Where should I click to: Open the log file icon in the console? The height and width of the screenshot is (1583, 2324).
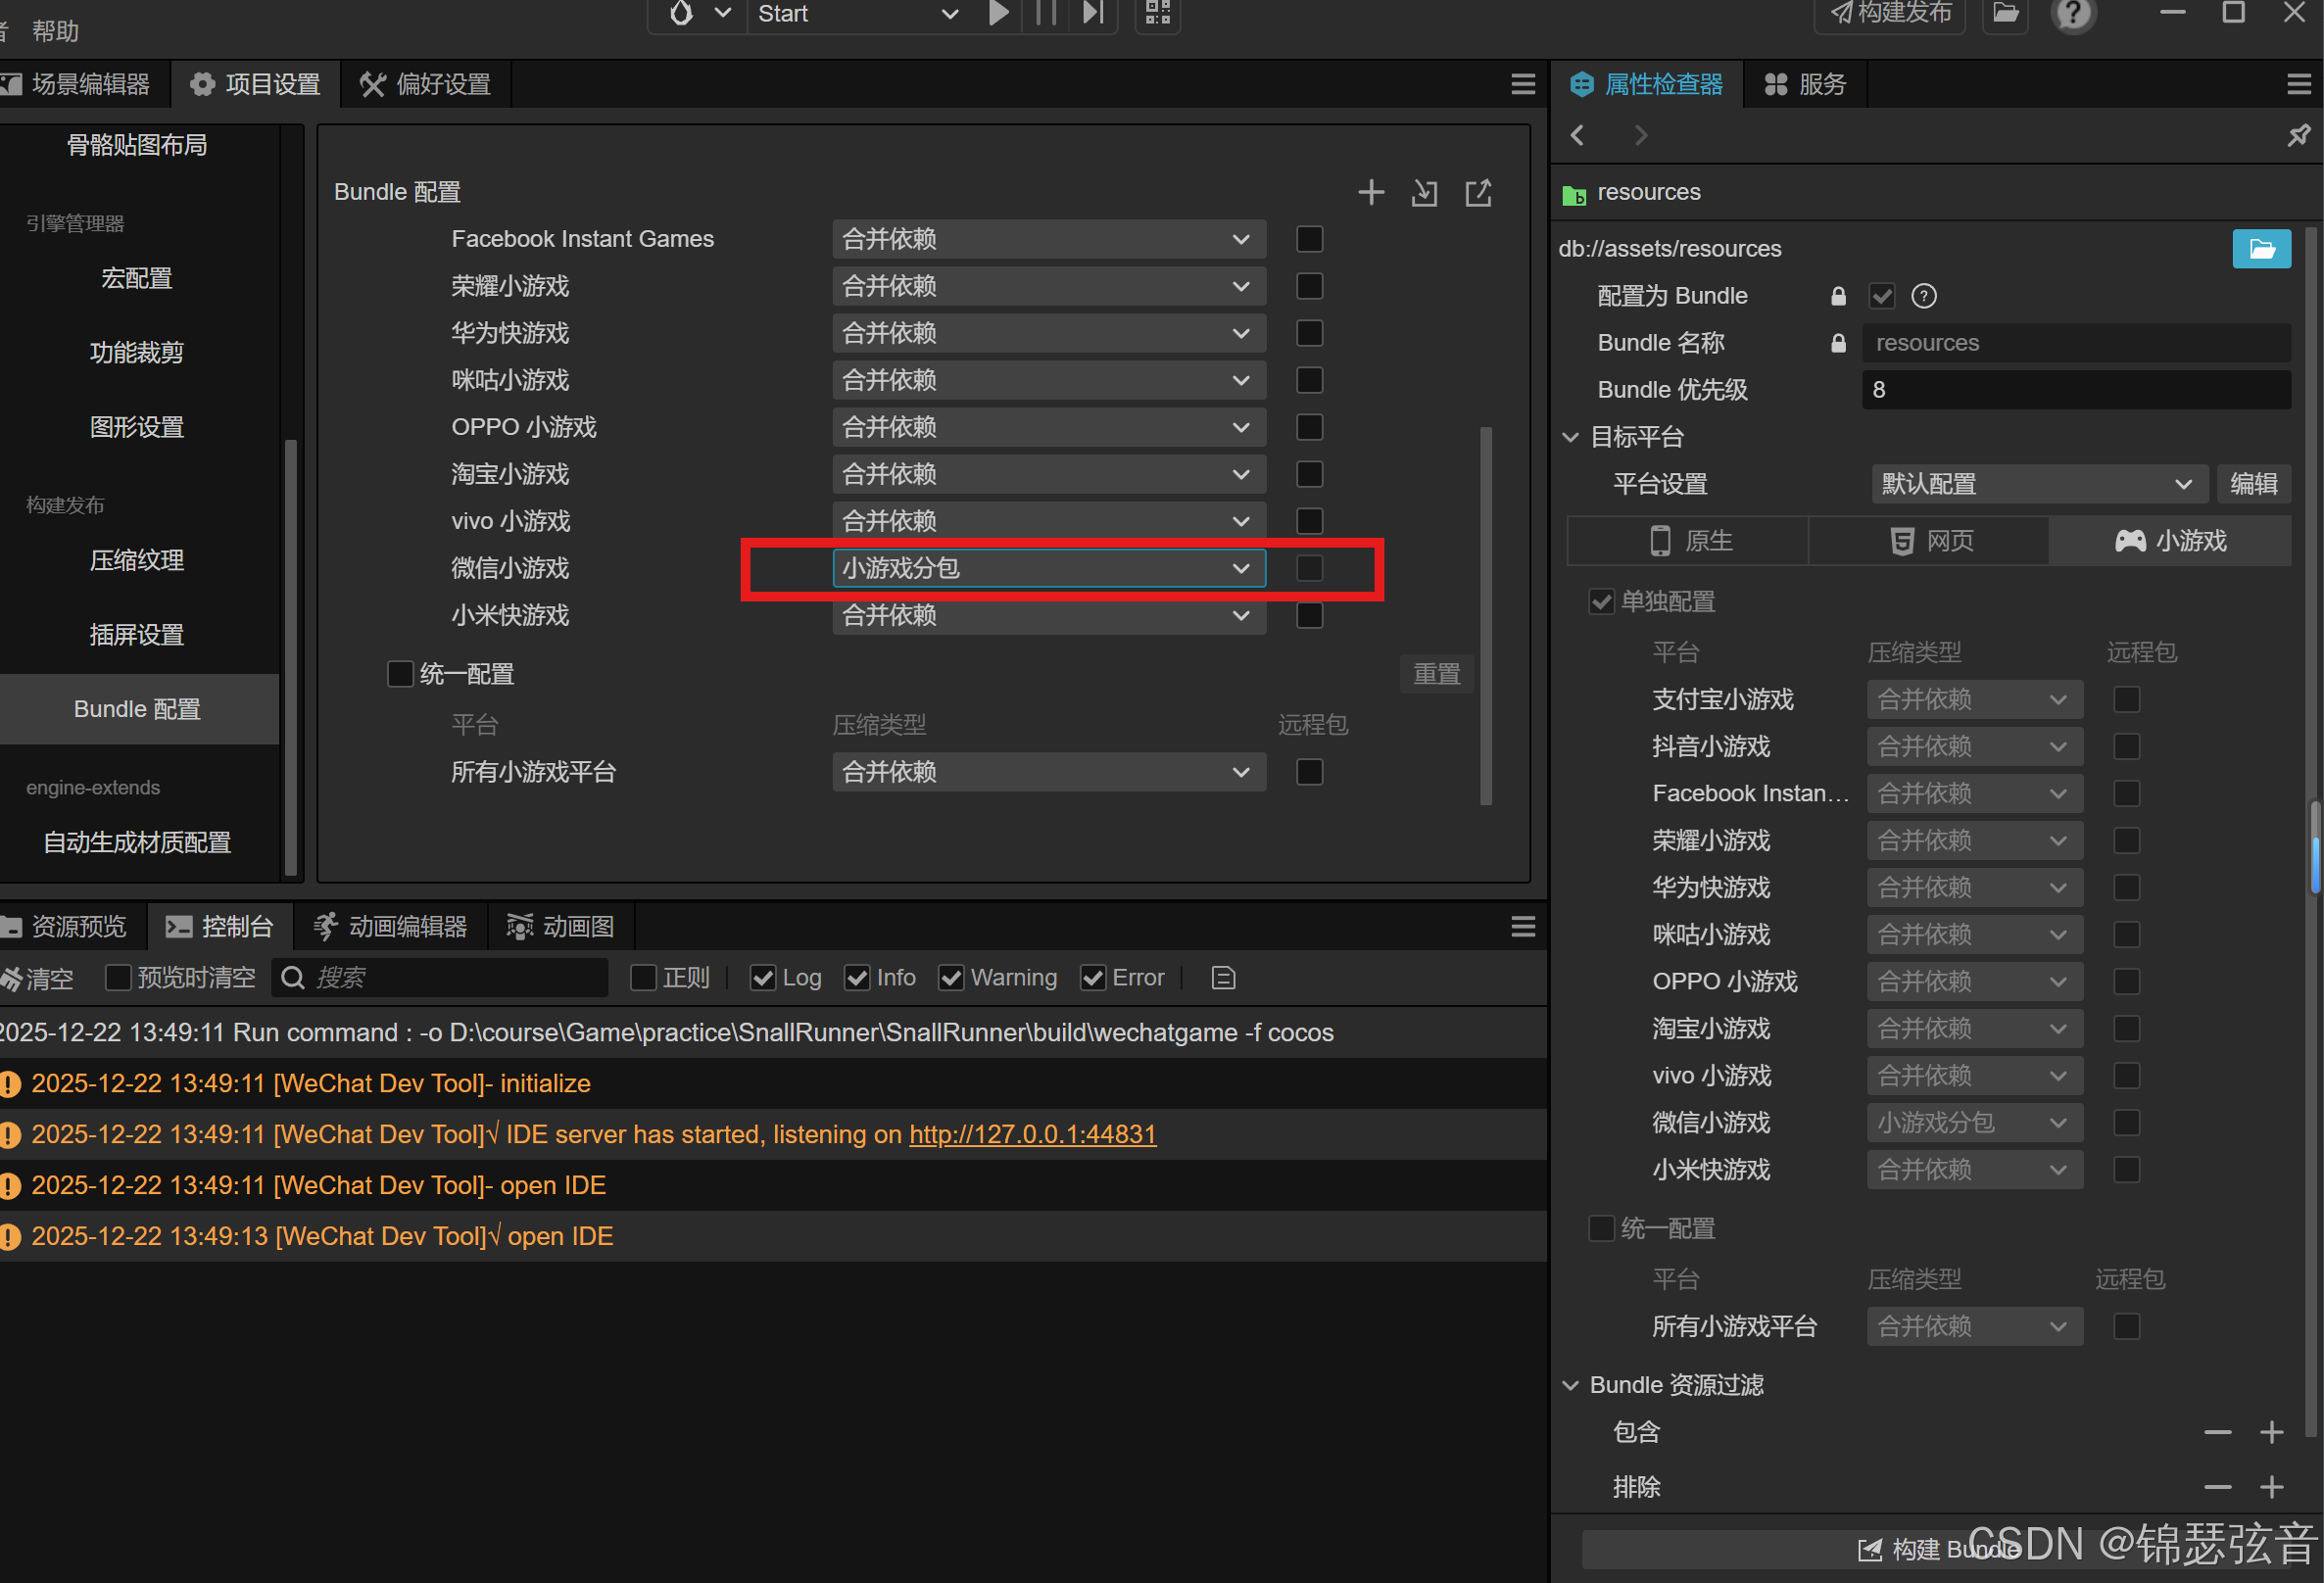[1223, 977]
